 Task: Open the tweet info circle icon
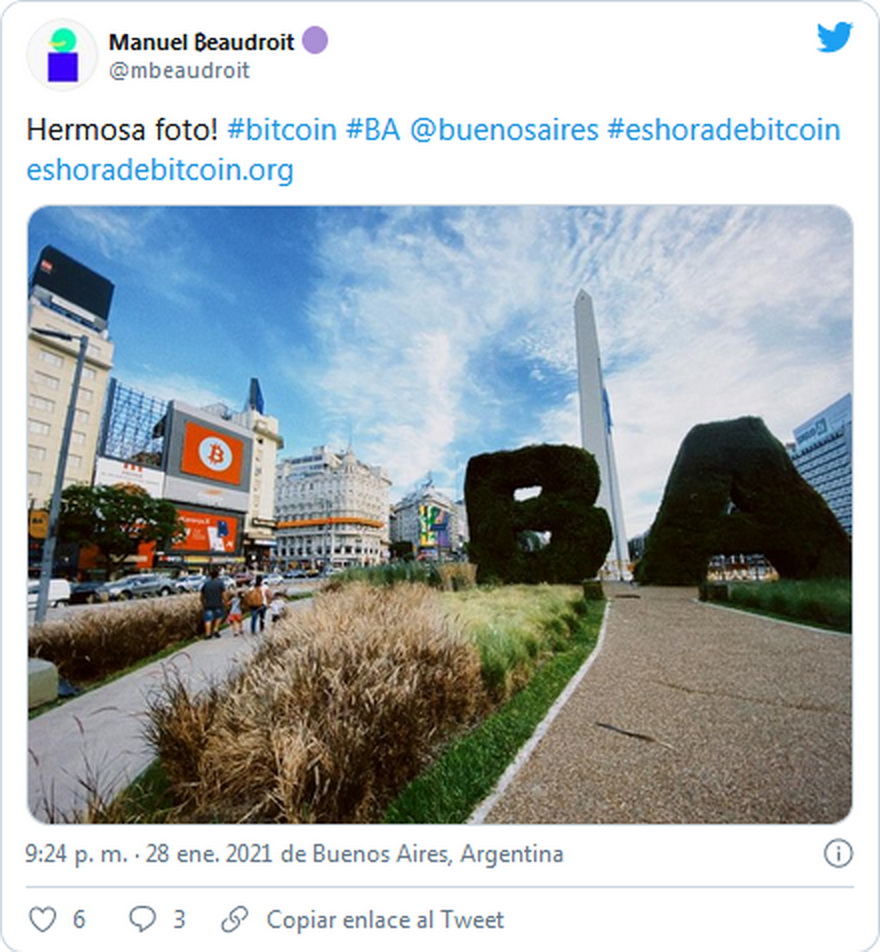838,854
